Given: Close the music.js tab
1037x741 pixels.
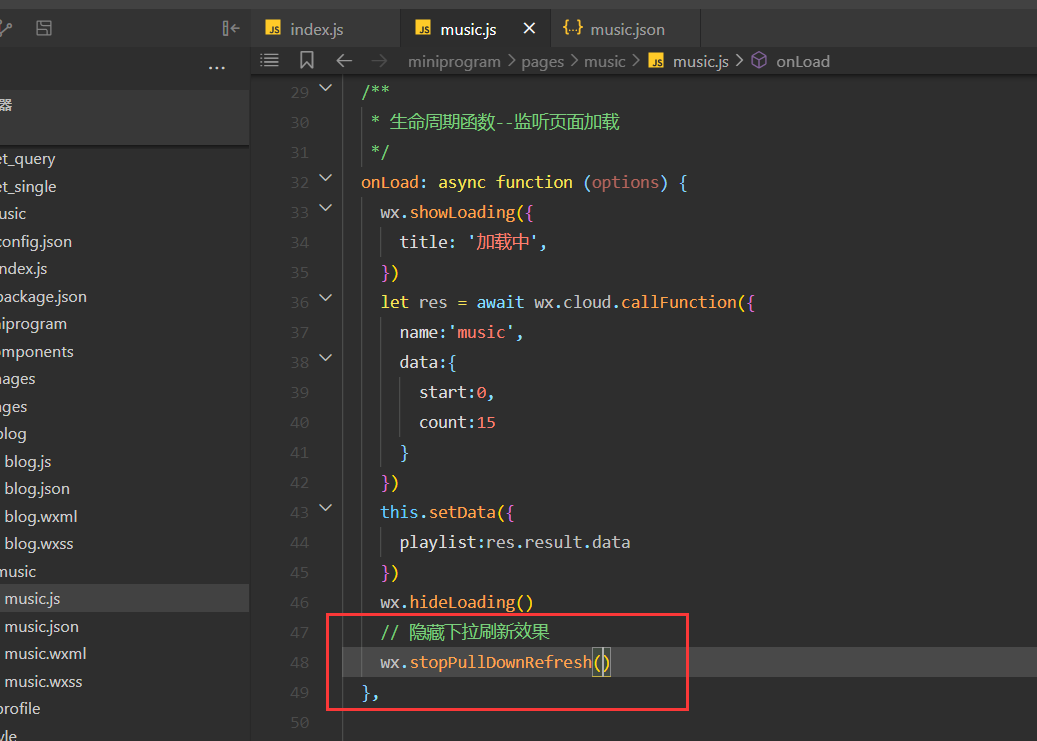Looking at the screenshot, I should click(529, 28).
